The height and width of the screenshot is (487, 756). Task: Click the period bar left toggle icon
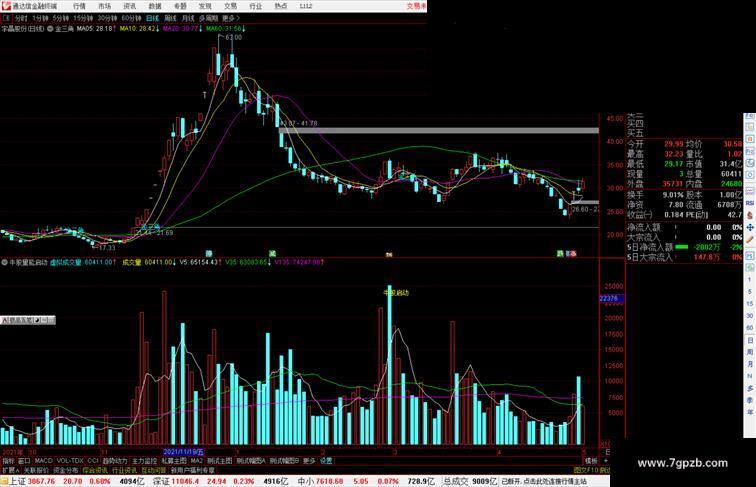coord(6,18)
